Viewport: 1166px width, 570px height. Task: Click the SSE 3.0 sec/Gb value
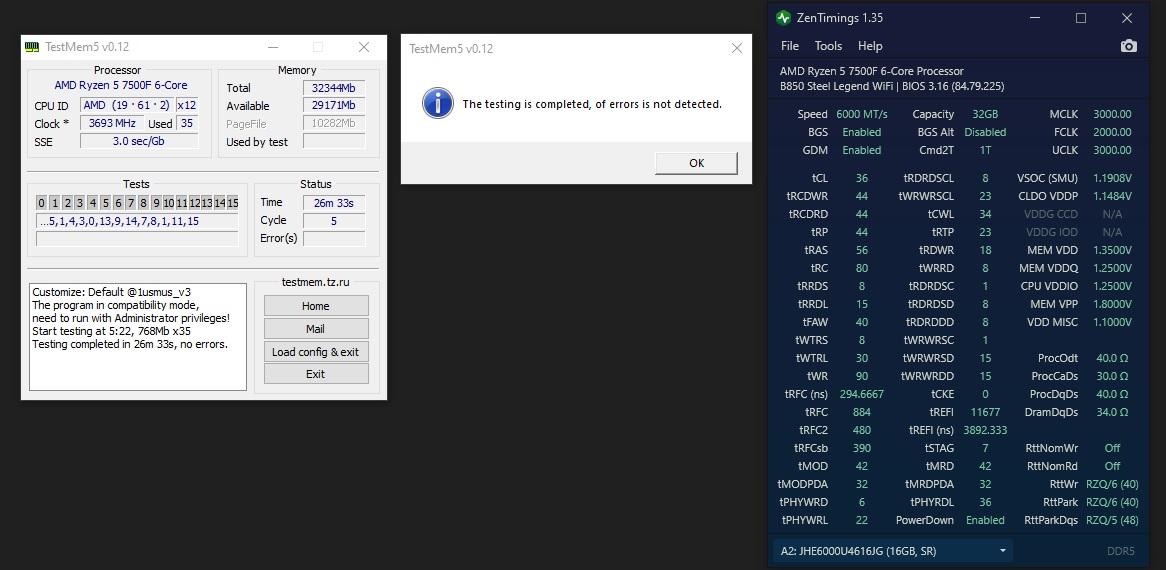click(x=139, y=141)
